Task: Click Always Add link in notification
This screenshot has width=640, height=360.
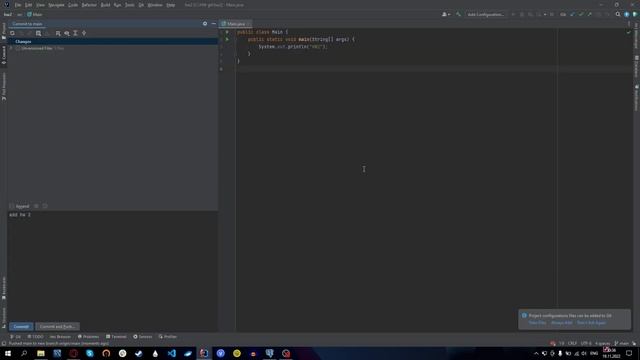Action: point(562,323)
